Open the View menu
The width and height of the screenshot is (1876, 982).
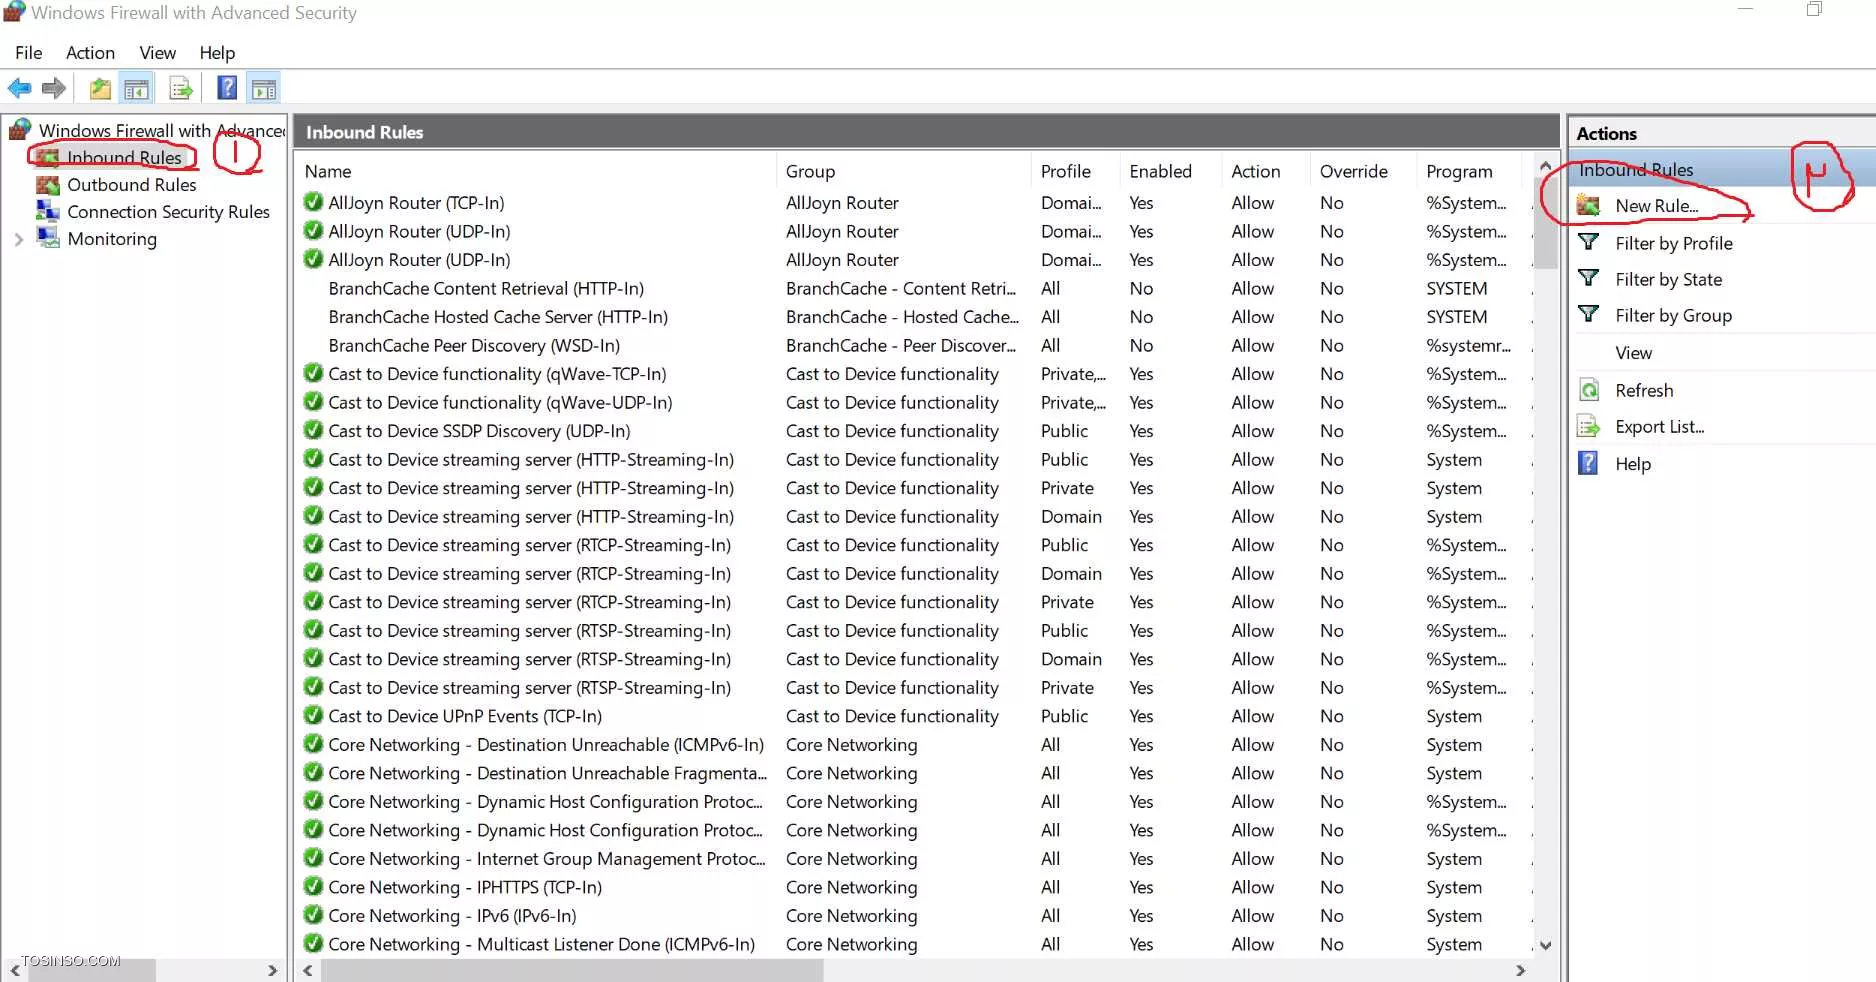click(x=157, y=53)
